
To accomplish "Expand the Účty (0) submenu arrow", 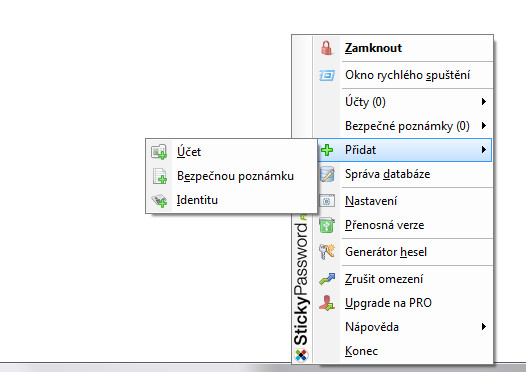I will pyautogui.click(x=484, y=102).
